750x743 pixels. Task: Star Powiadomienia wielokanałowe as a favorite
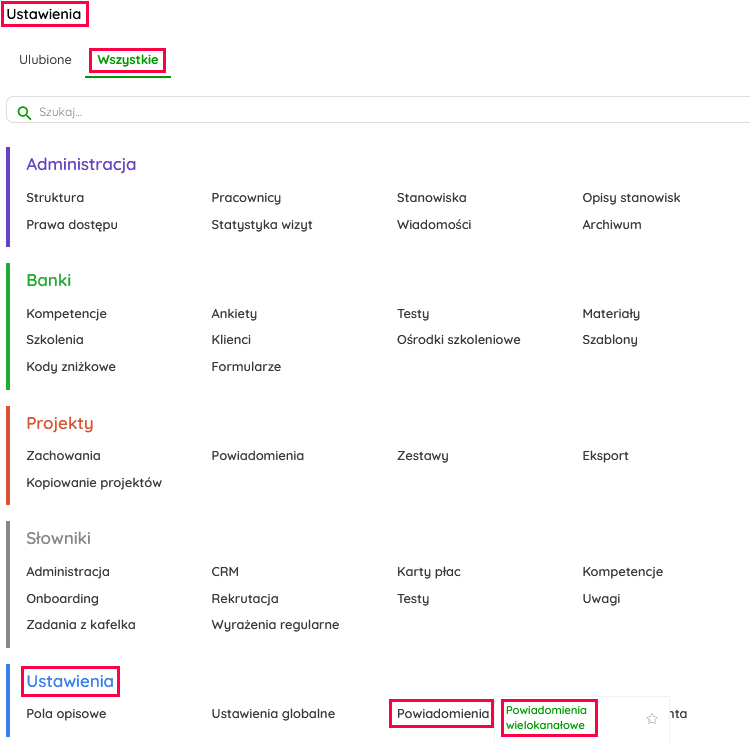pos(652,718)
